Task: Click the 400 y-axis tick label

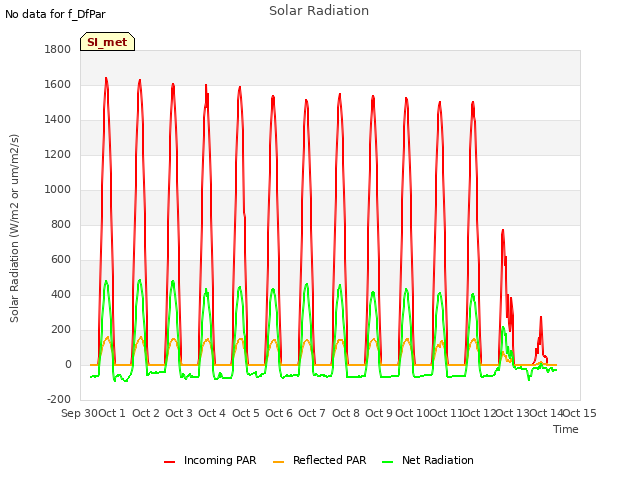Action: tap(61, 295)
